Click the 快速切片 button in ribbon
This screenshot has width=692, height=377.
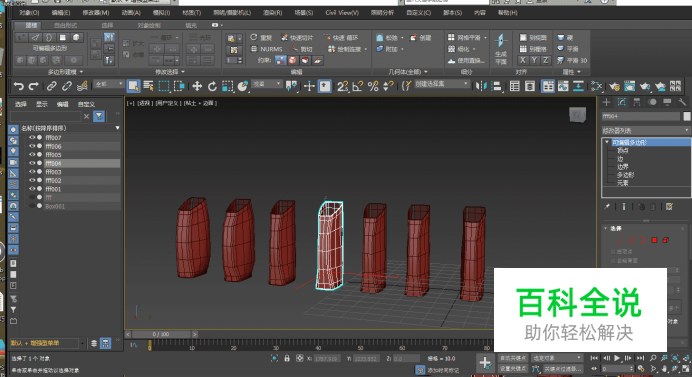297,38
